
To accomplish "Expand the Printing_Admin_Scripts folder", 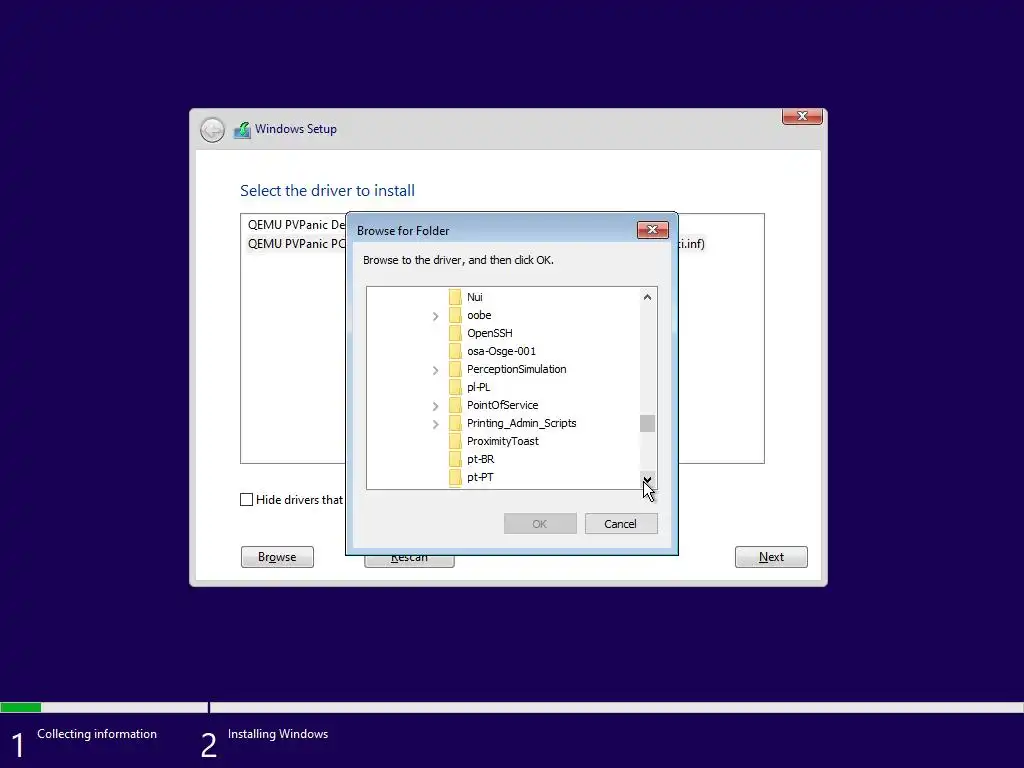I will [436, 424].
